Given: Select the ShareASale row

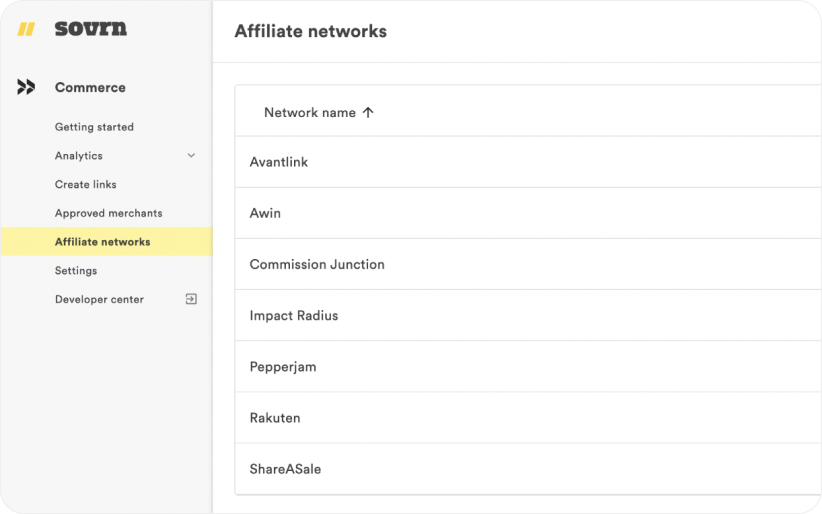Looking at the screenshot, I should (528, 469).
